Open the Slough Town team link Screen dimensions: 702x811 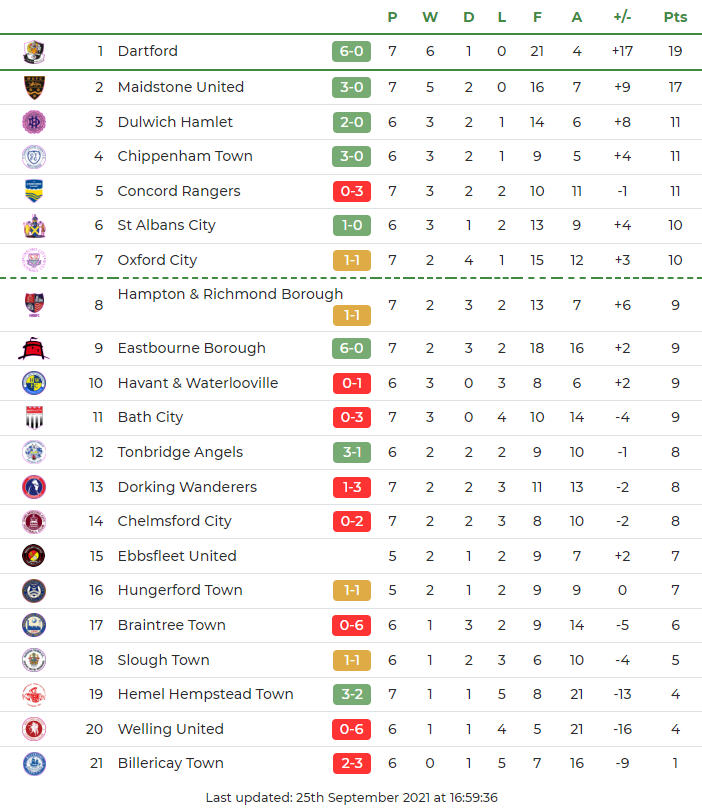pos(163,660)
